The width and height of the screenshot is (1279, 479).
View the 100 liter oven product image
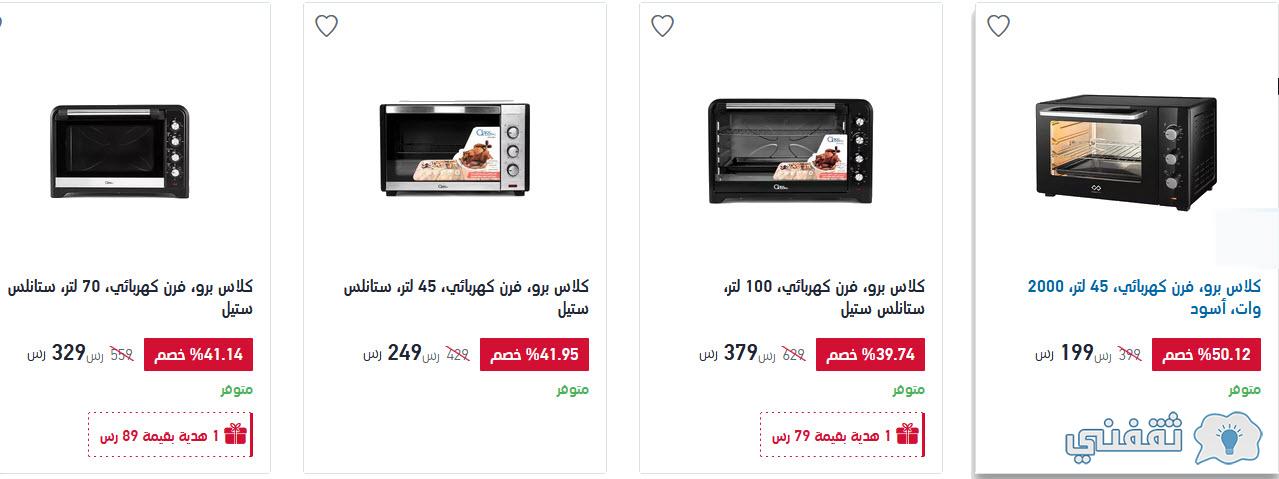click(x=790, y=150)
